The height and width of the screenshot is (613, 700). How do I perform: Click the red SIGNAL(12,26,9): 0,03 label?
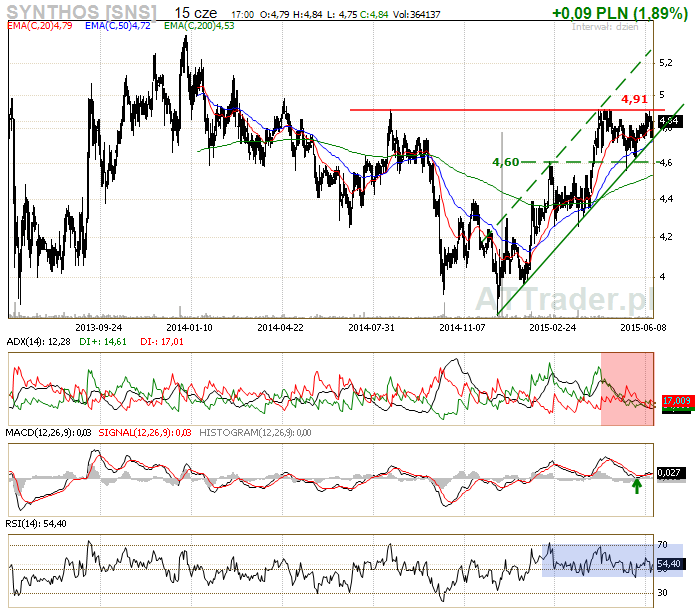(x=145, y=433)
